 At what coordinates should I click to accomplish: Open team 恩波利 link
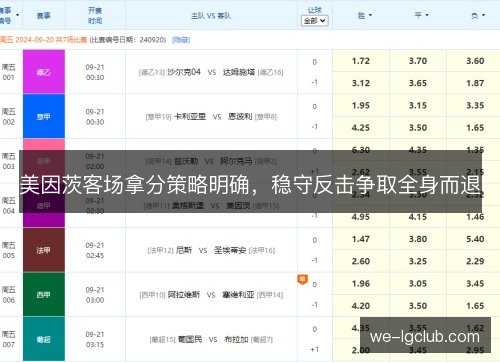pyautogui.click(x=240, y=117)
